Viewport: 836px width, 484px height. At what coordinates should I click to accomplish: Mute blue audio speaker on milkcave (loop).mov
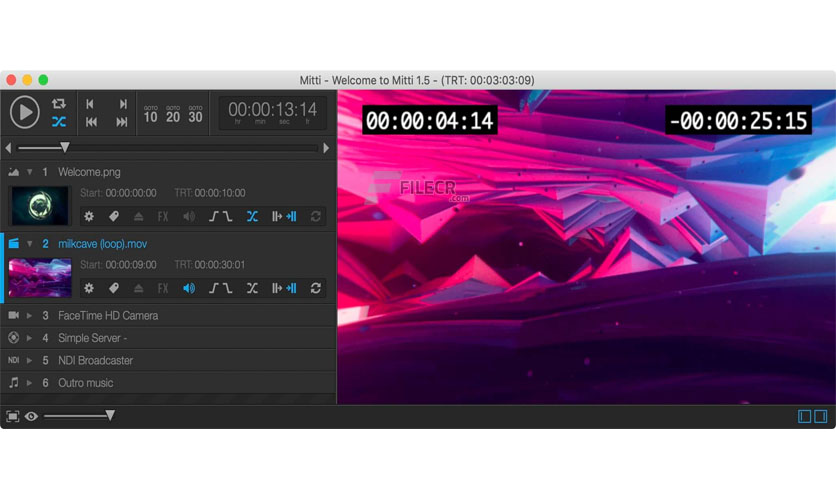[189, 288]
